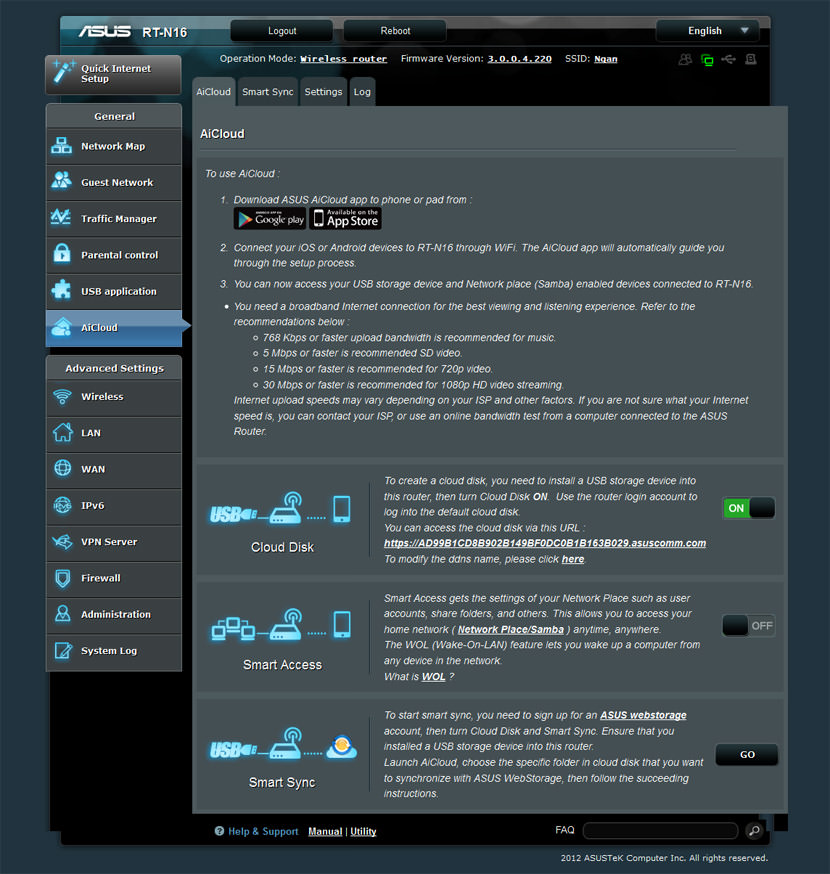Click the Network Map icon
The image size is (830, 874).
coord(61,145)
